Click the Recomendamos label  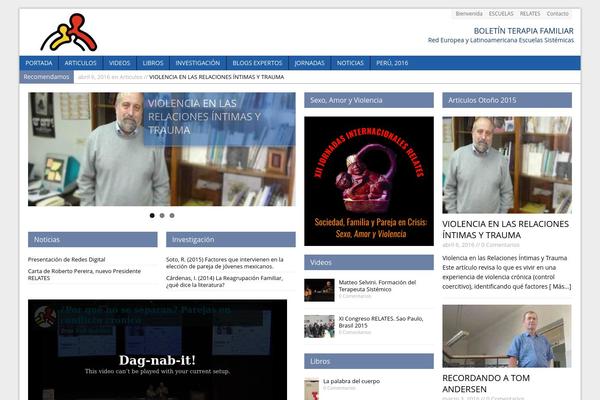(46, 77)
